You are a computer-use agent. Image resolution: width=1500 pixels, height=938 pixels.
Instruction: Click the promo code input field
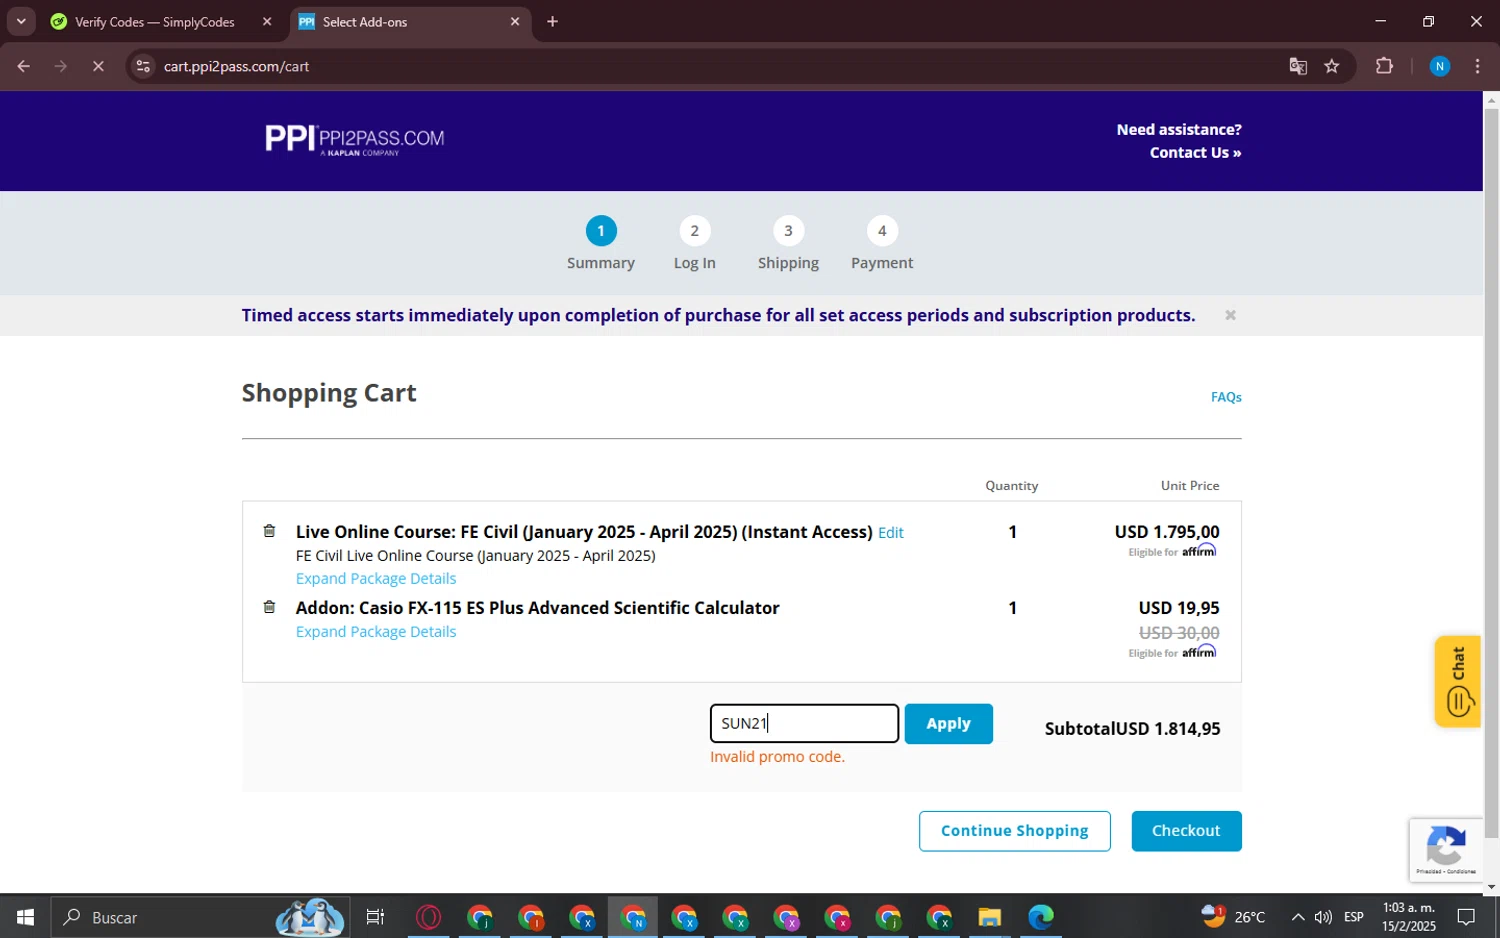point(804,723)
